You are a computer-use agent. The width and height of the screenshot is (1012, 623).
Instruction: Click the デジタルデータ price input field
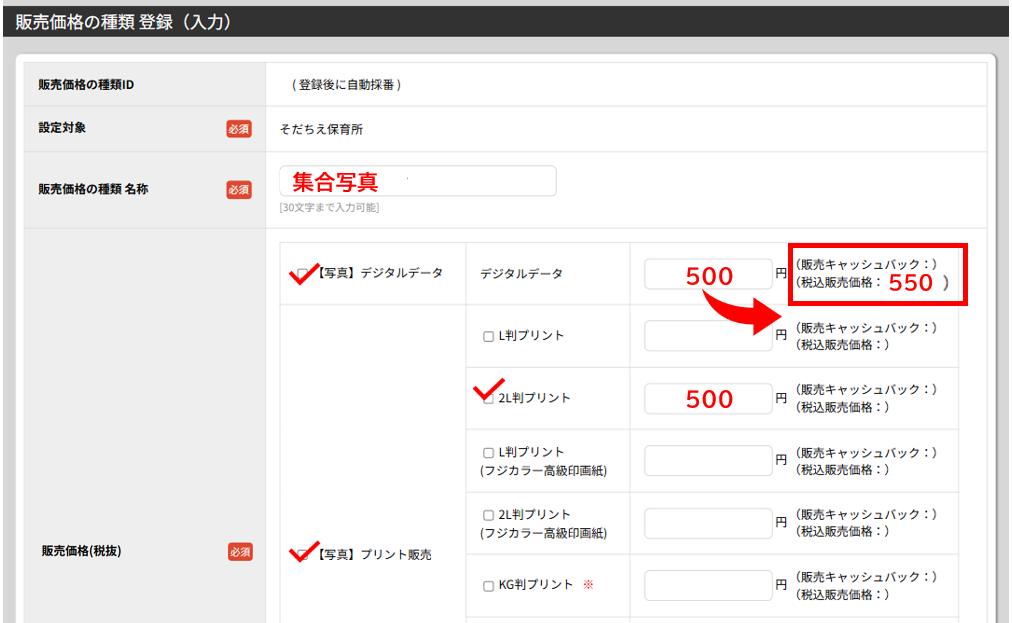pos(708,274)
